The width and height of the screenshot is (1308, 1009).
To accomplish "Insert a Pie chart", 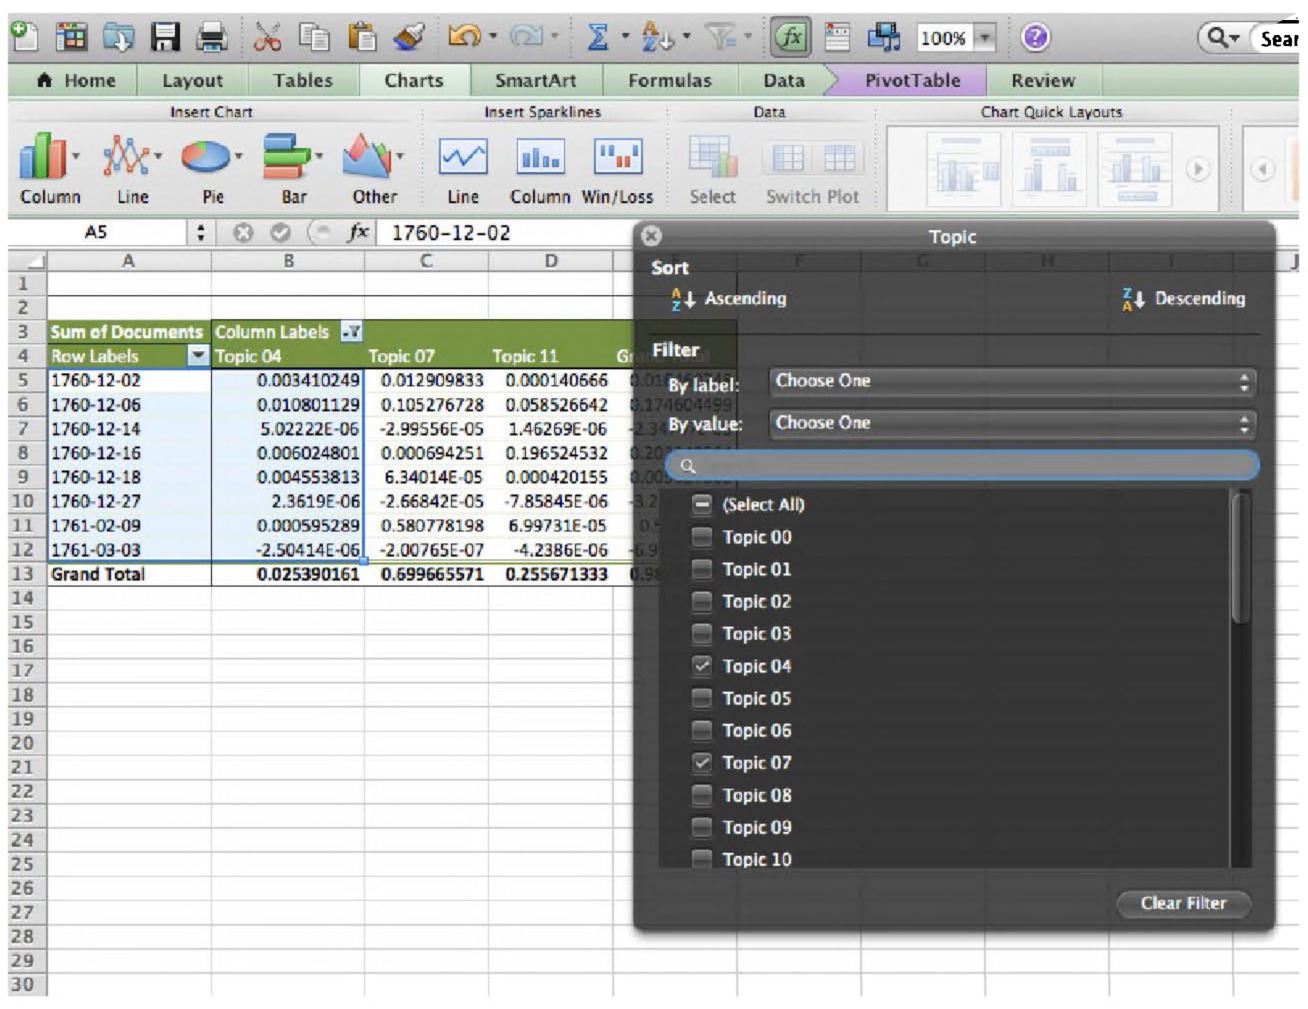I will 212,169.
